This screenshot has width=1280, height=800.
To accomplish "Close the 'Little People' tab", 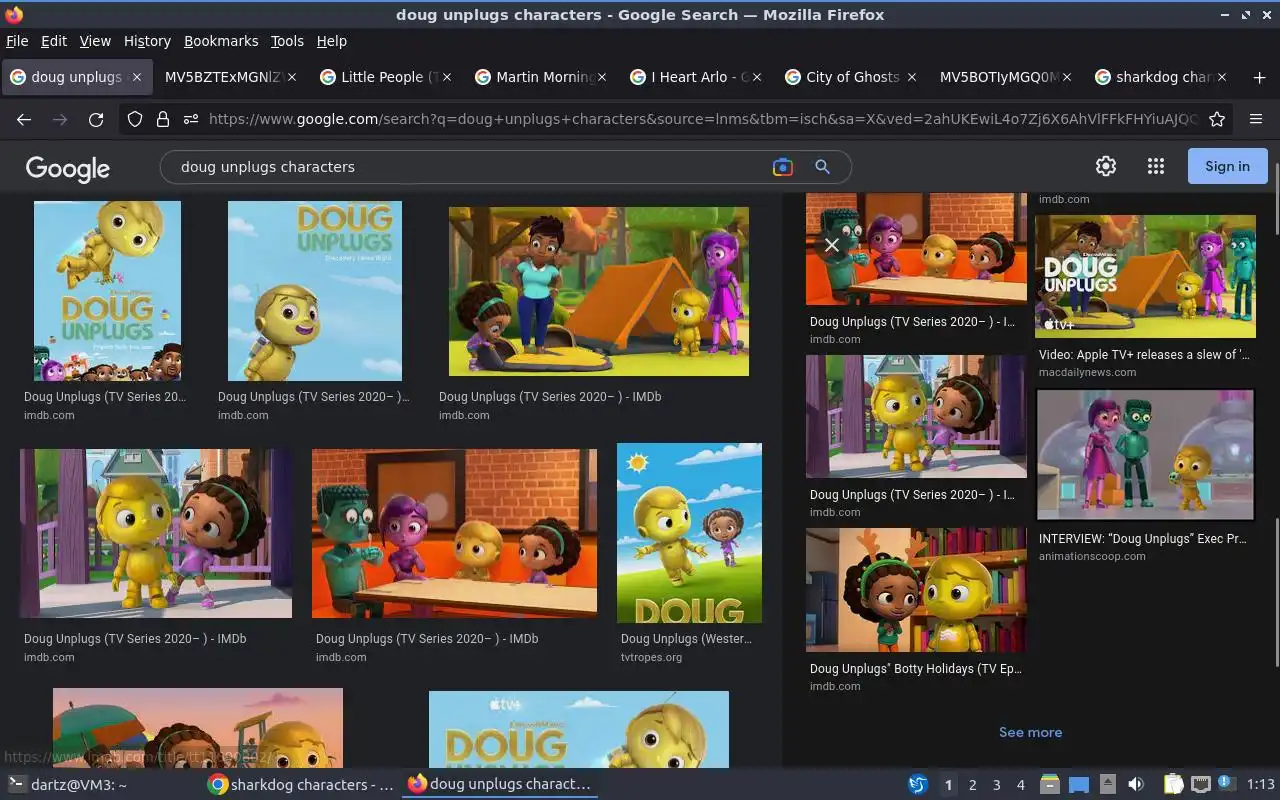I will (x=447, y=77).
